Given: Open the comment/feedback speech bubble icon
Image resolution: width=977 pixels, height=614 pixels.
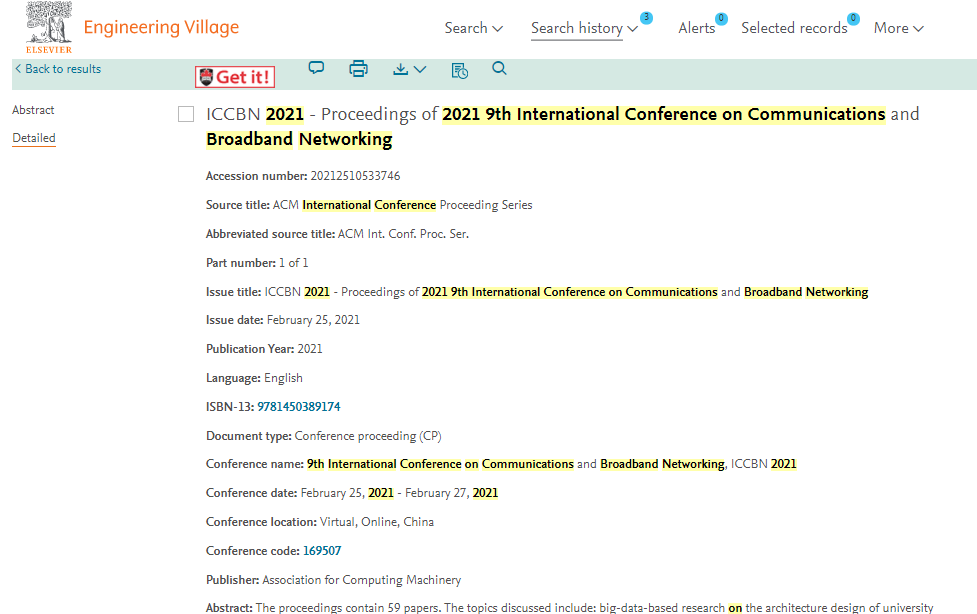Looking at the screenshot, I should click(316, 69).
